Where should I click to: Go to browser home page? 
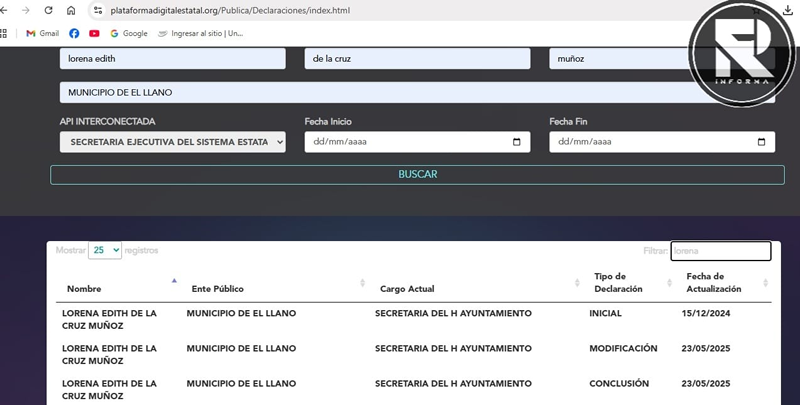71,10
